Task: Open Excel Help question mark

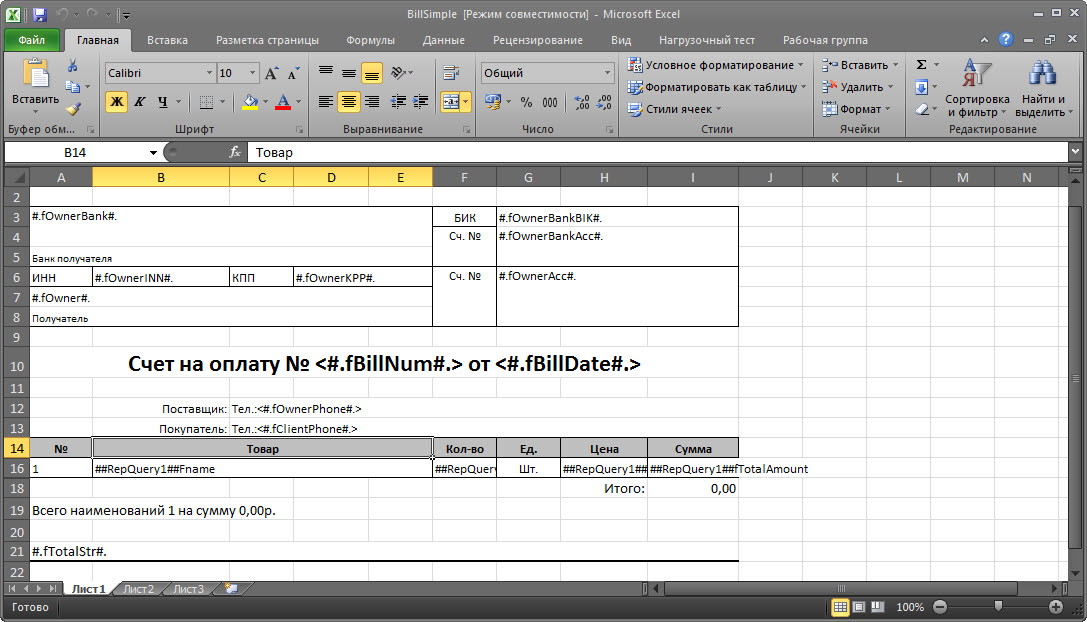Action: [1005, 40]
